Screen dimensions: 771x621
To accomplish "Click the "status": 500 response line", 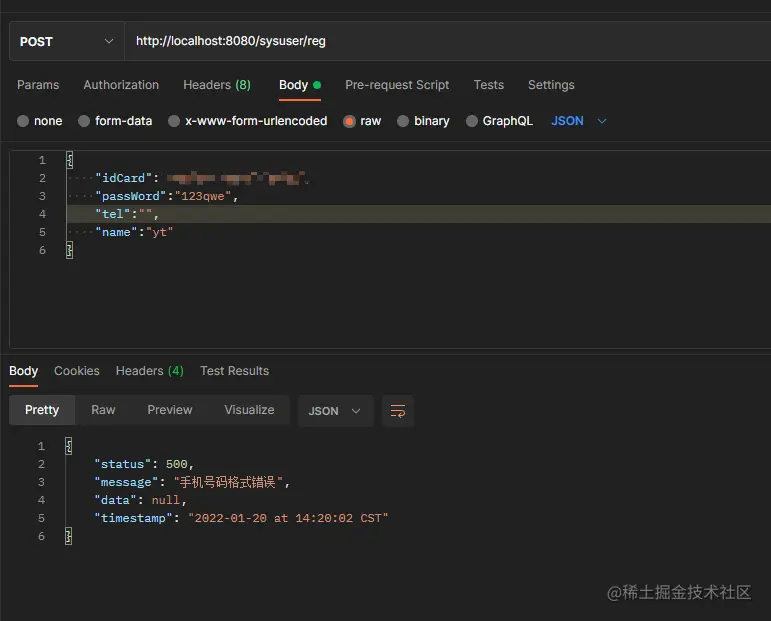I will click(x=144, y=465).
